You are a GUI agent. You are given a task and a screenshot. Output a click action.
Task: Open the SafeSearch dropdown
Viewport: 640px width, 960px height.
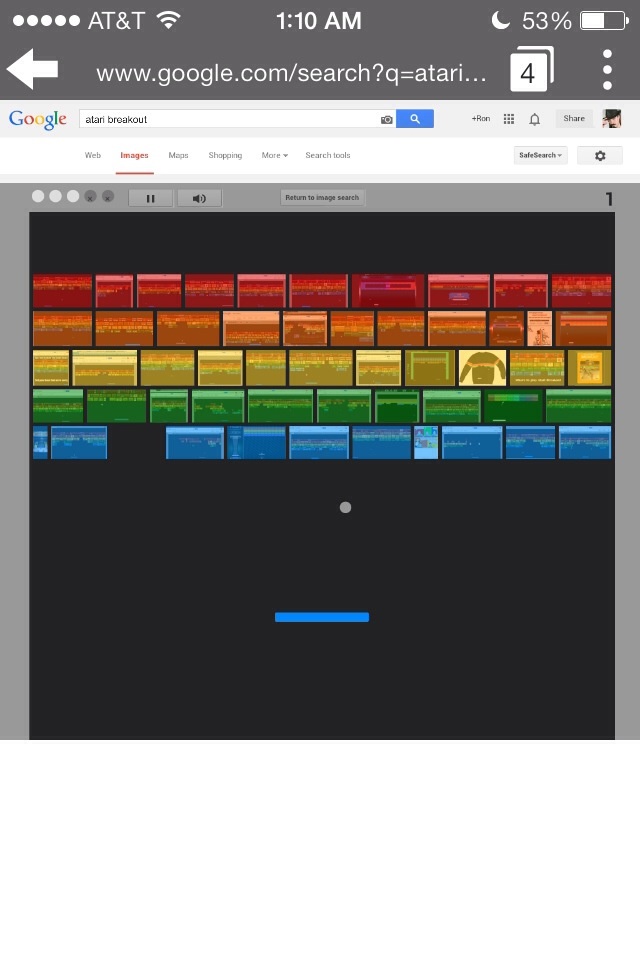(x=540, y=155)
